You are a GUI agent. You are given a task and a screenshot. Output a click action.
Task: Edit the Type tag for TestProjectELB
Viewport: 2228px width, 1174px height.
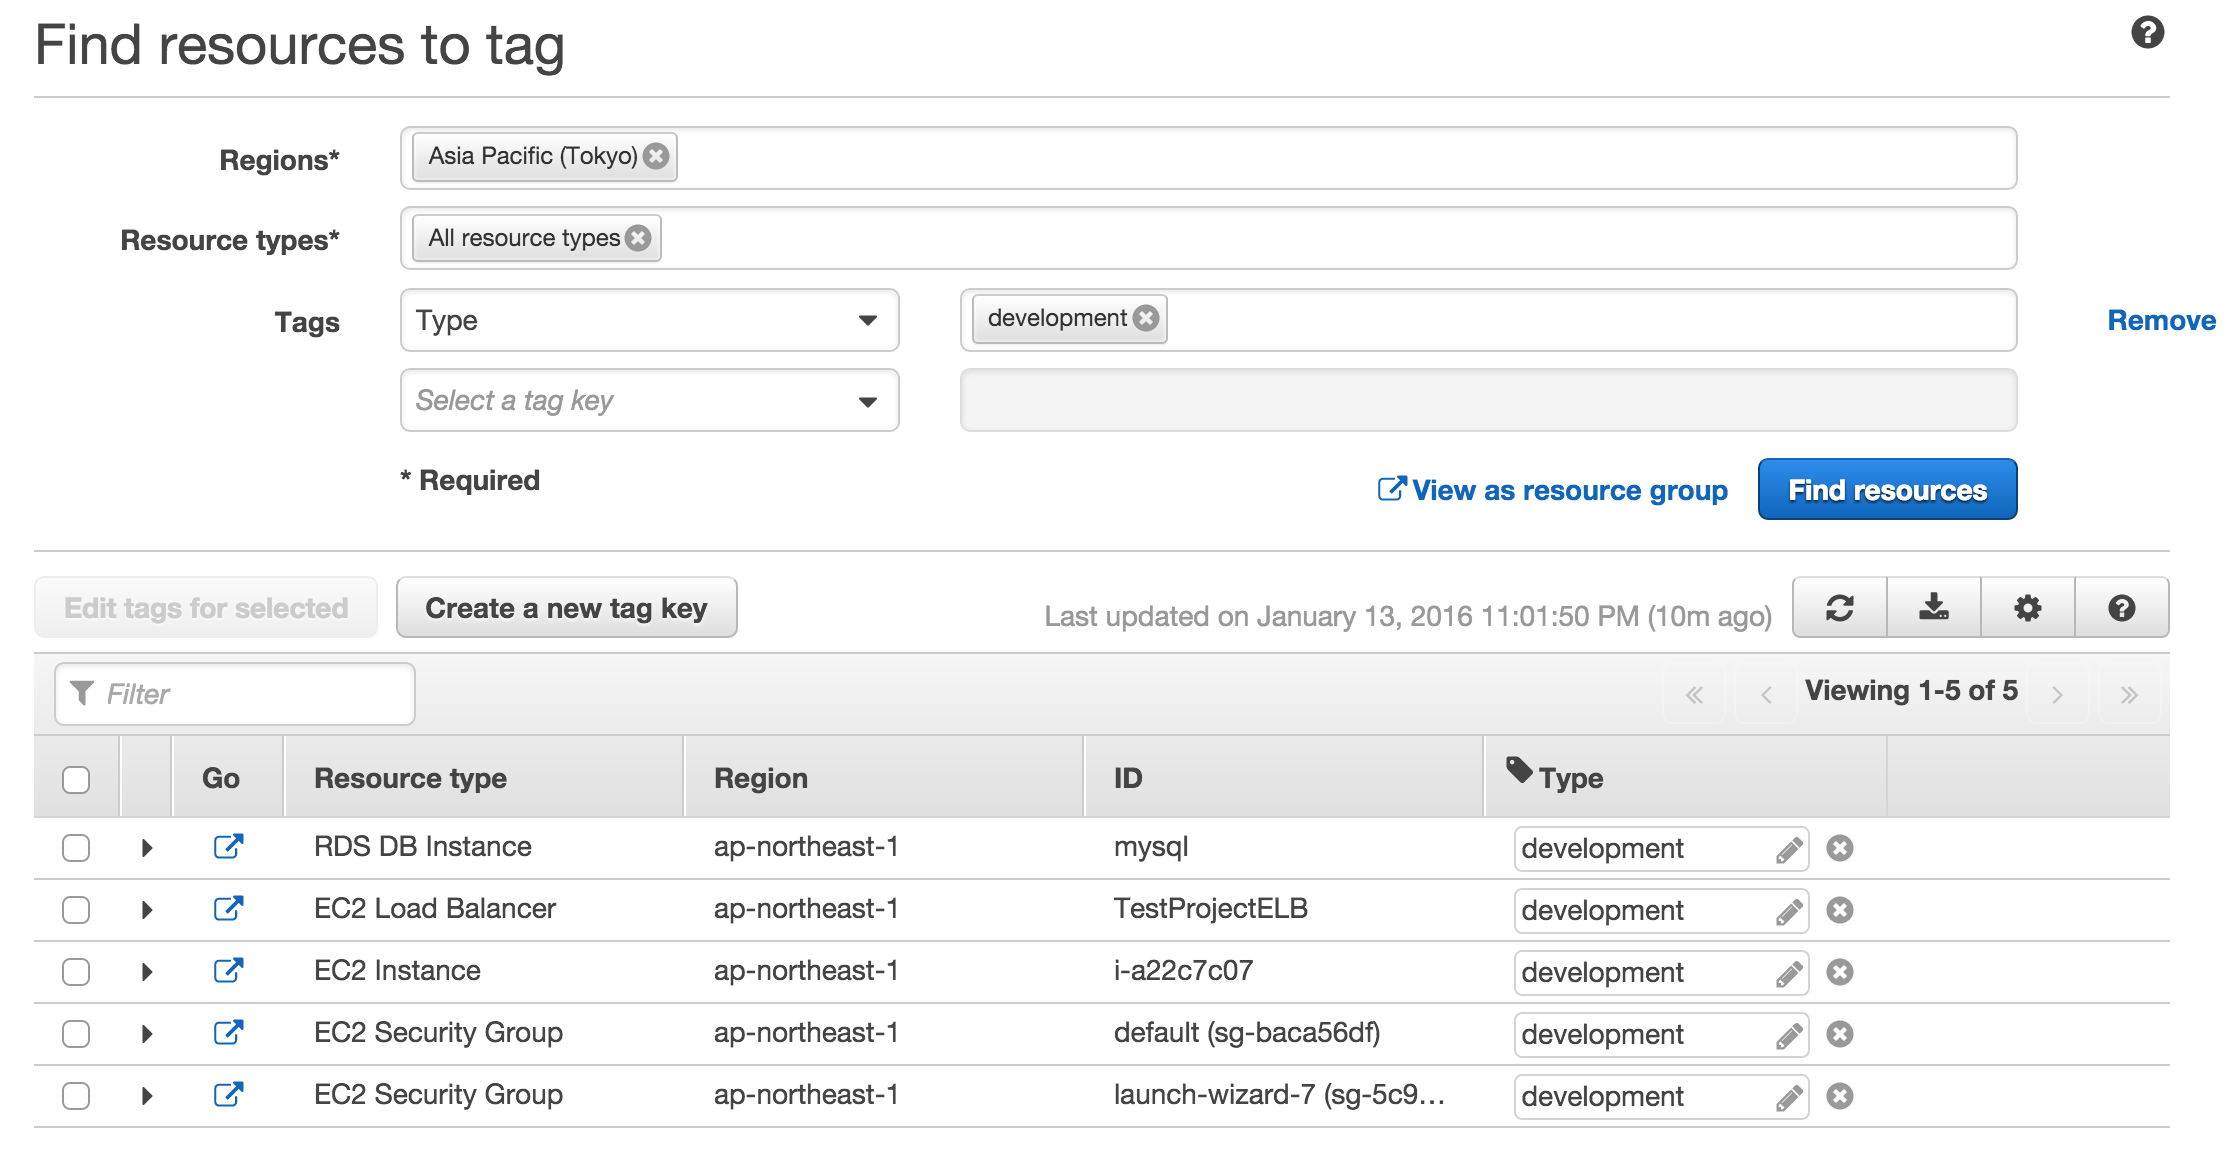[1789, 910]
